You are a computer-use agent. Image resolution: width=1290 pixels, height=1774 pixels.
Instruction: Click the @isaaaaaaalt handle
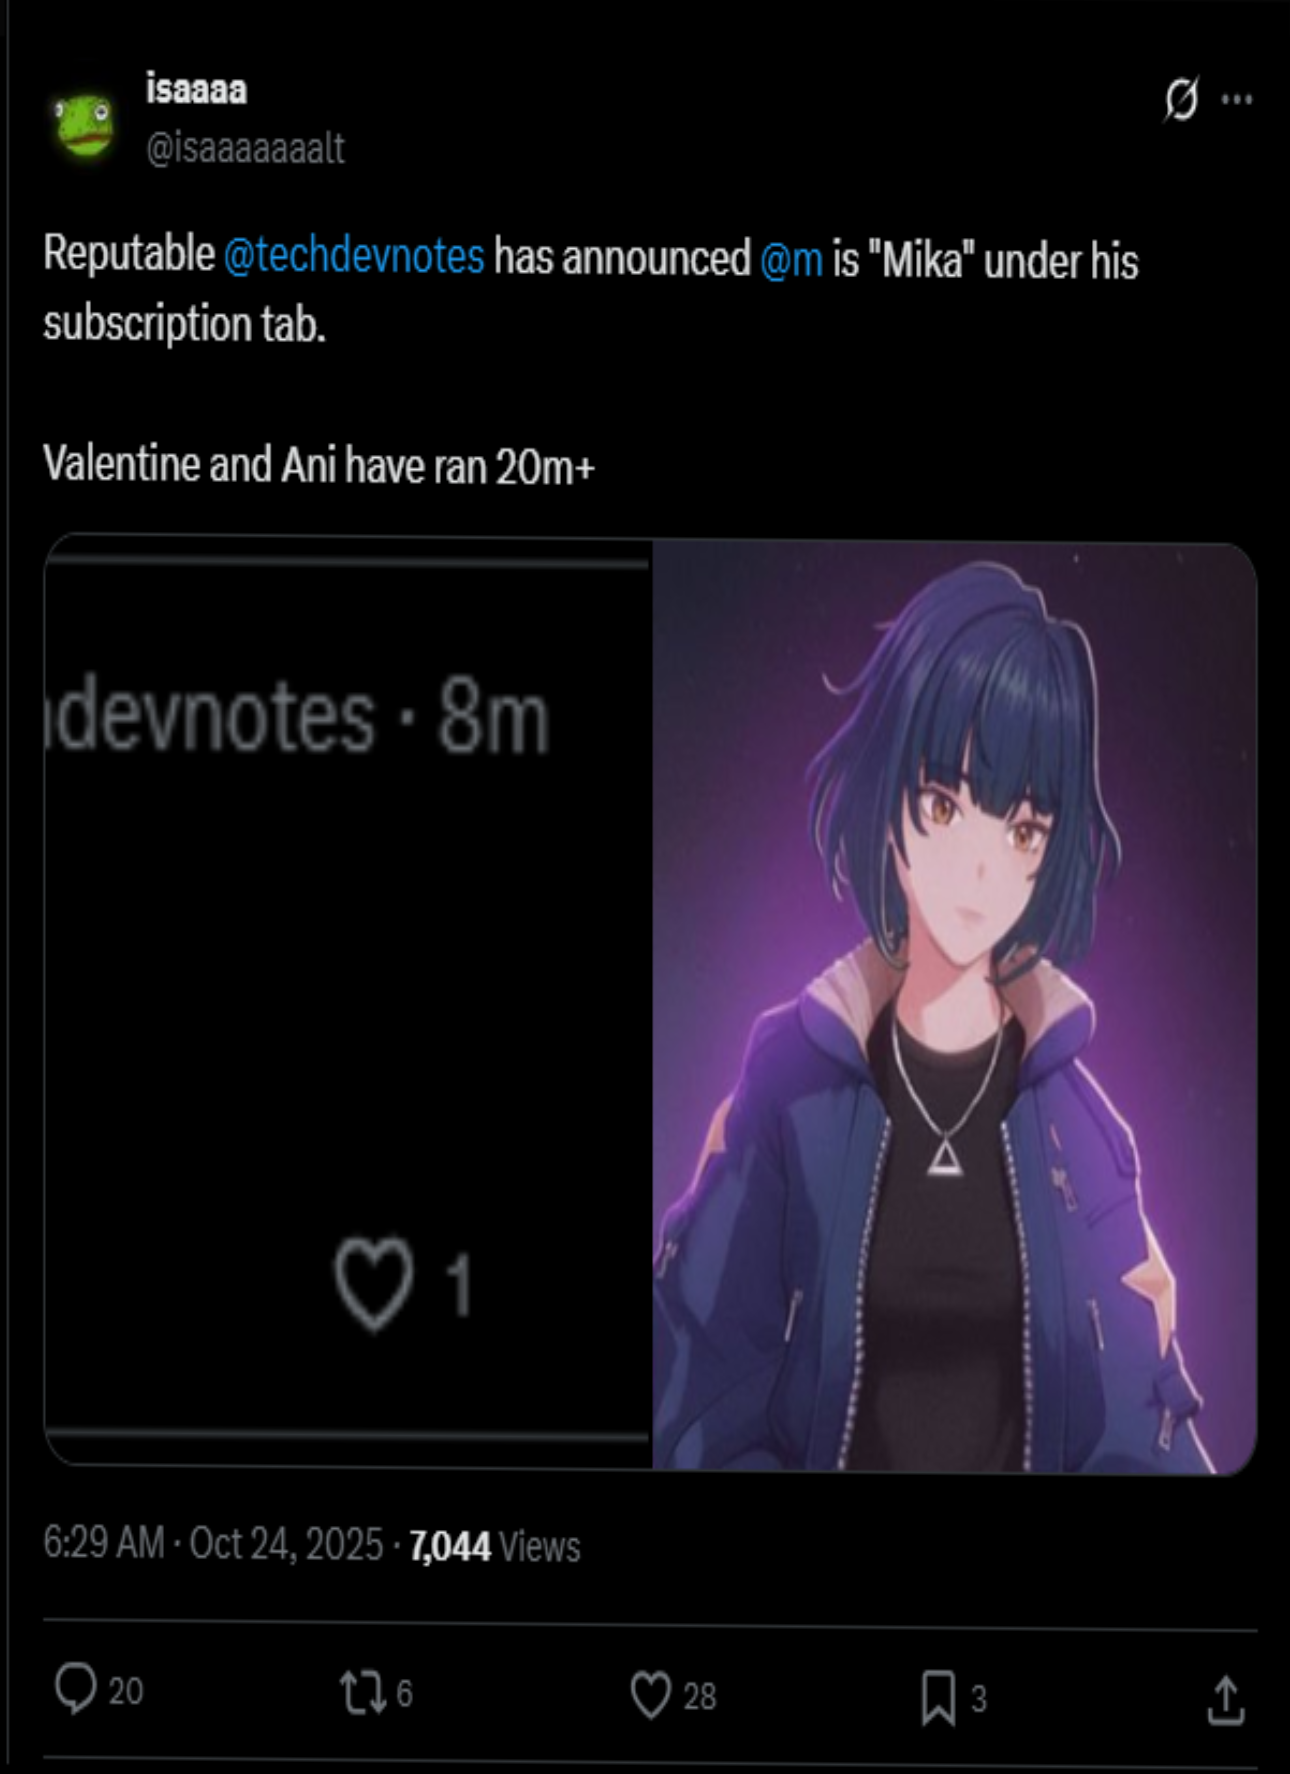click(245, 148)
